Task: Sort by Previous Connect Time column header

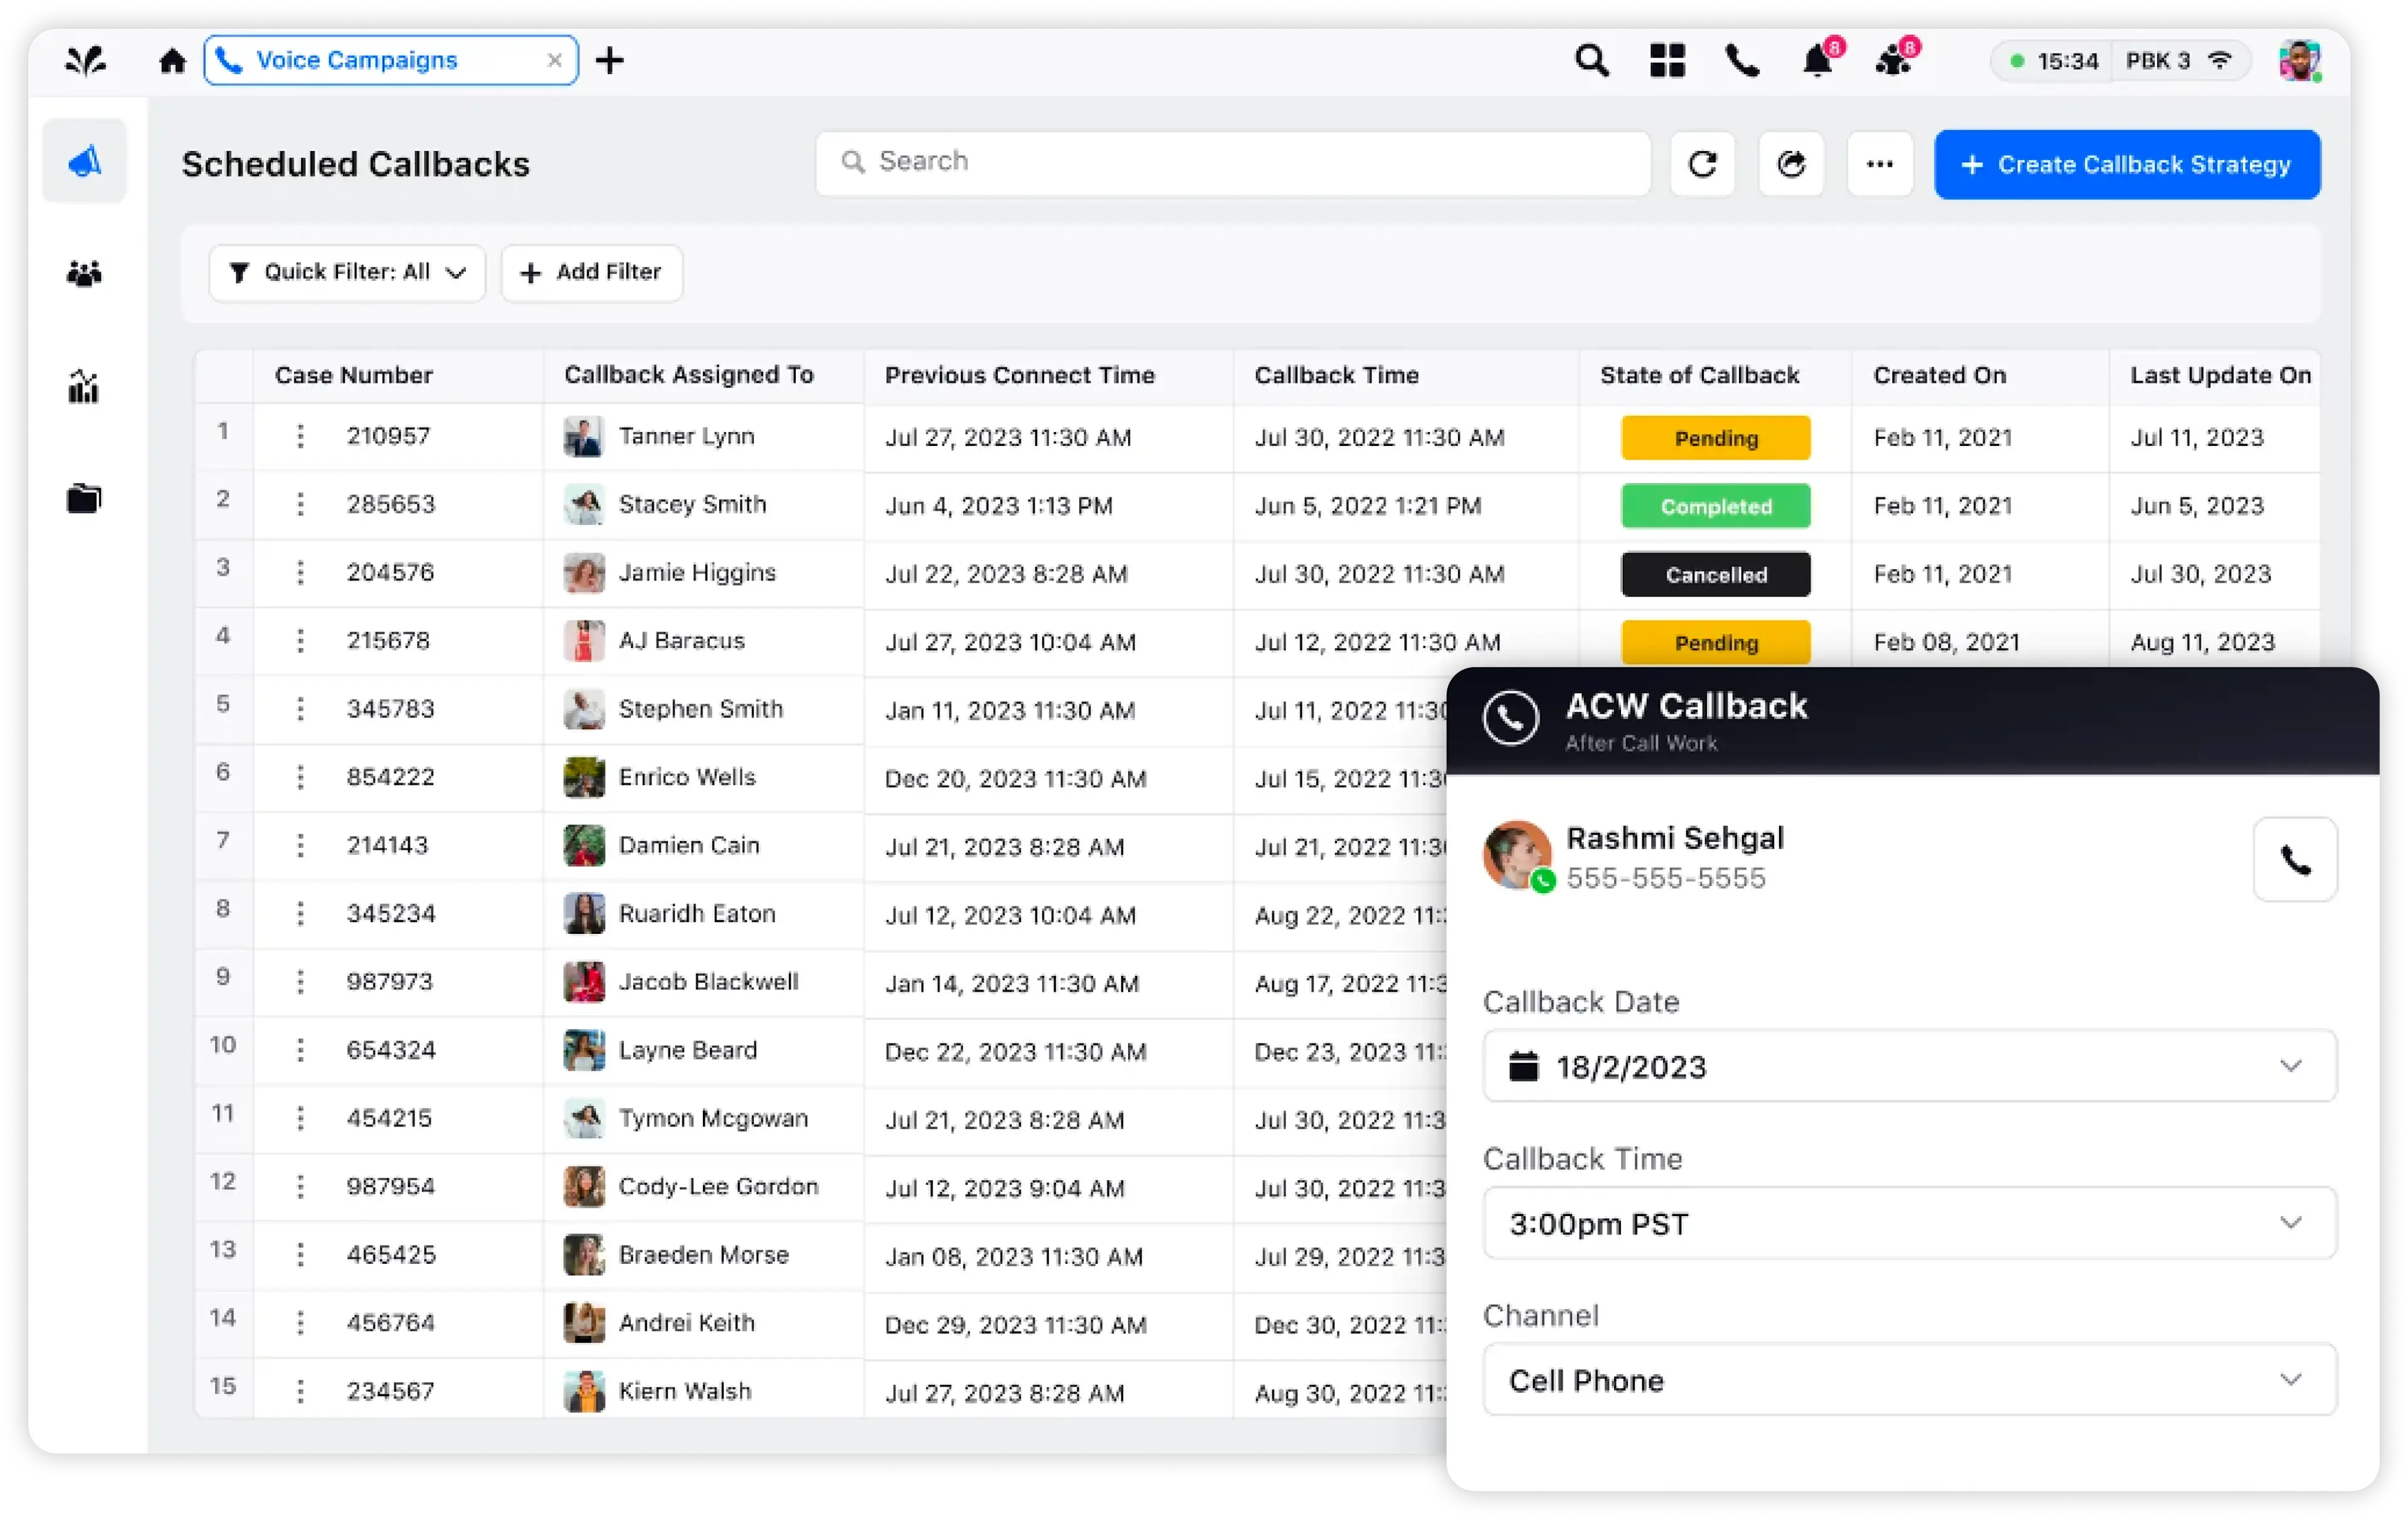Action: (x=1020, y=375)
